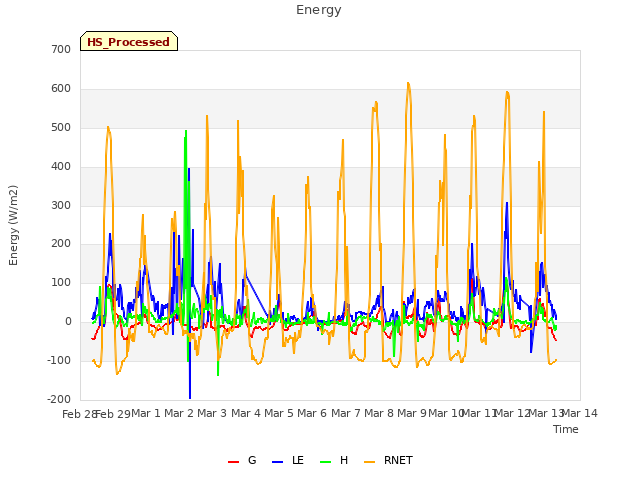Toggle the RNET series legend entry

[389, 460]
